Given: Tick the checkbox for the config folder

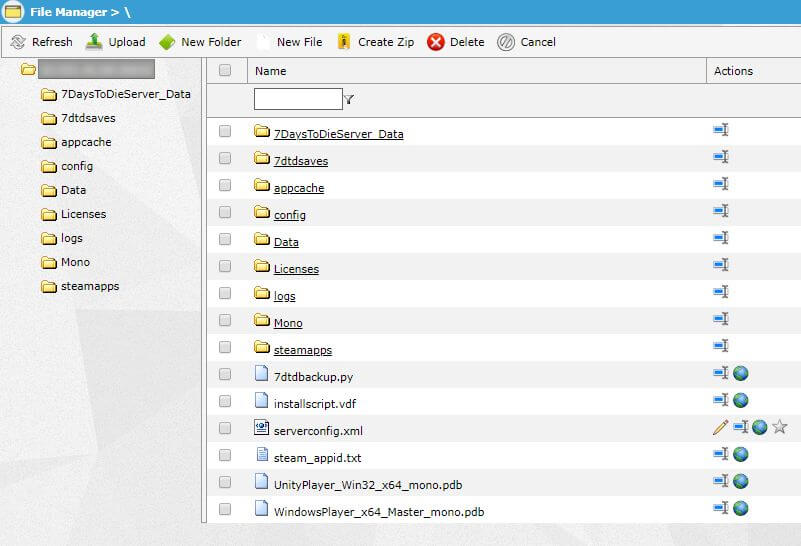Looking at the screenshot, I should [x=225, y=212].
